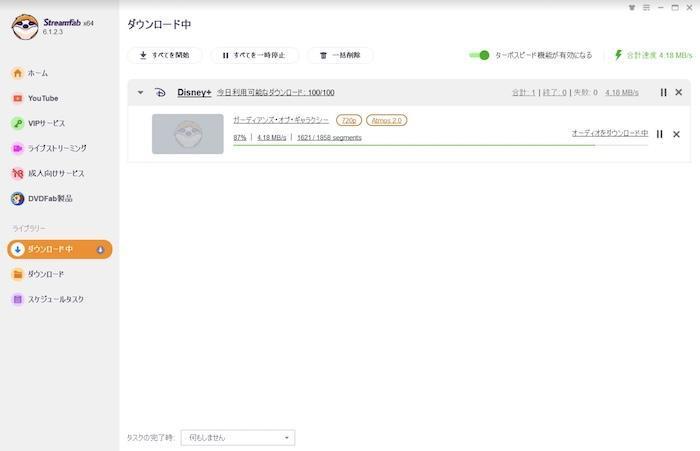Image resolution: width=700 pixels, height=451 pixels.
Task: Toggle the turbo speed switch
Action: point(479,55)
